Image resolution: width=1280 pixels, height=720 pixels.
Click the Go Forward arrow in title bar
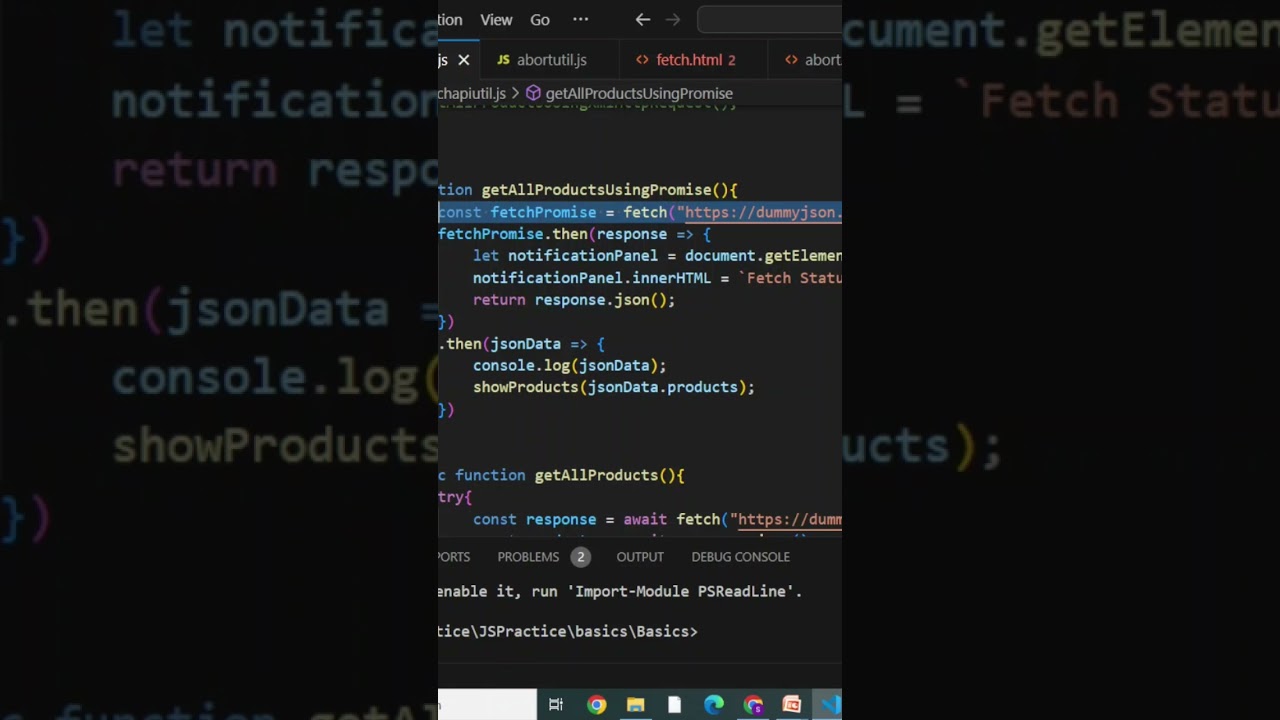673,20
